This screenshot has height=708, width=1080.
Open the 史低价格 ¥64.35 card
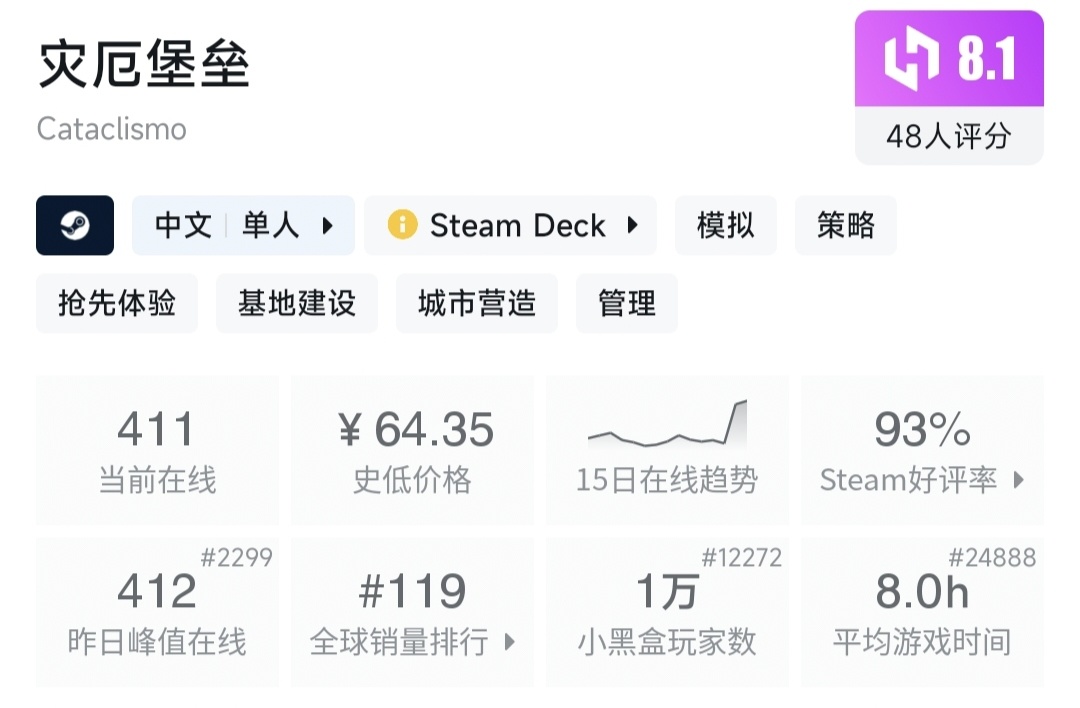coord(412,451)
